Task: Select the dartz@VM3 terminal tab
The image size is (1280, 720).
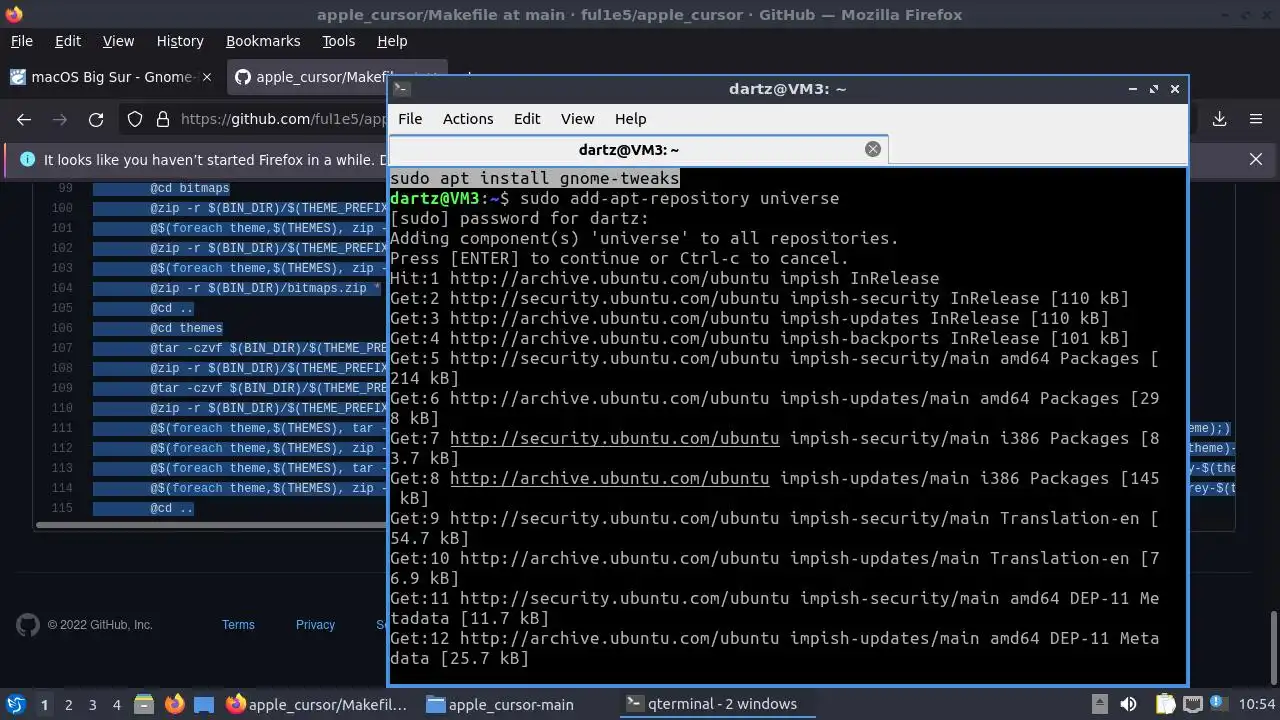Action: point(638,149)
